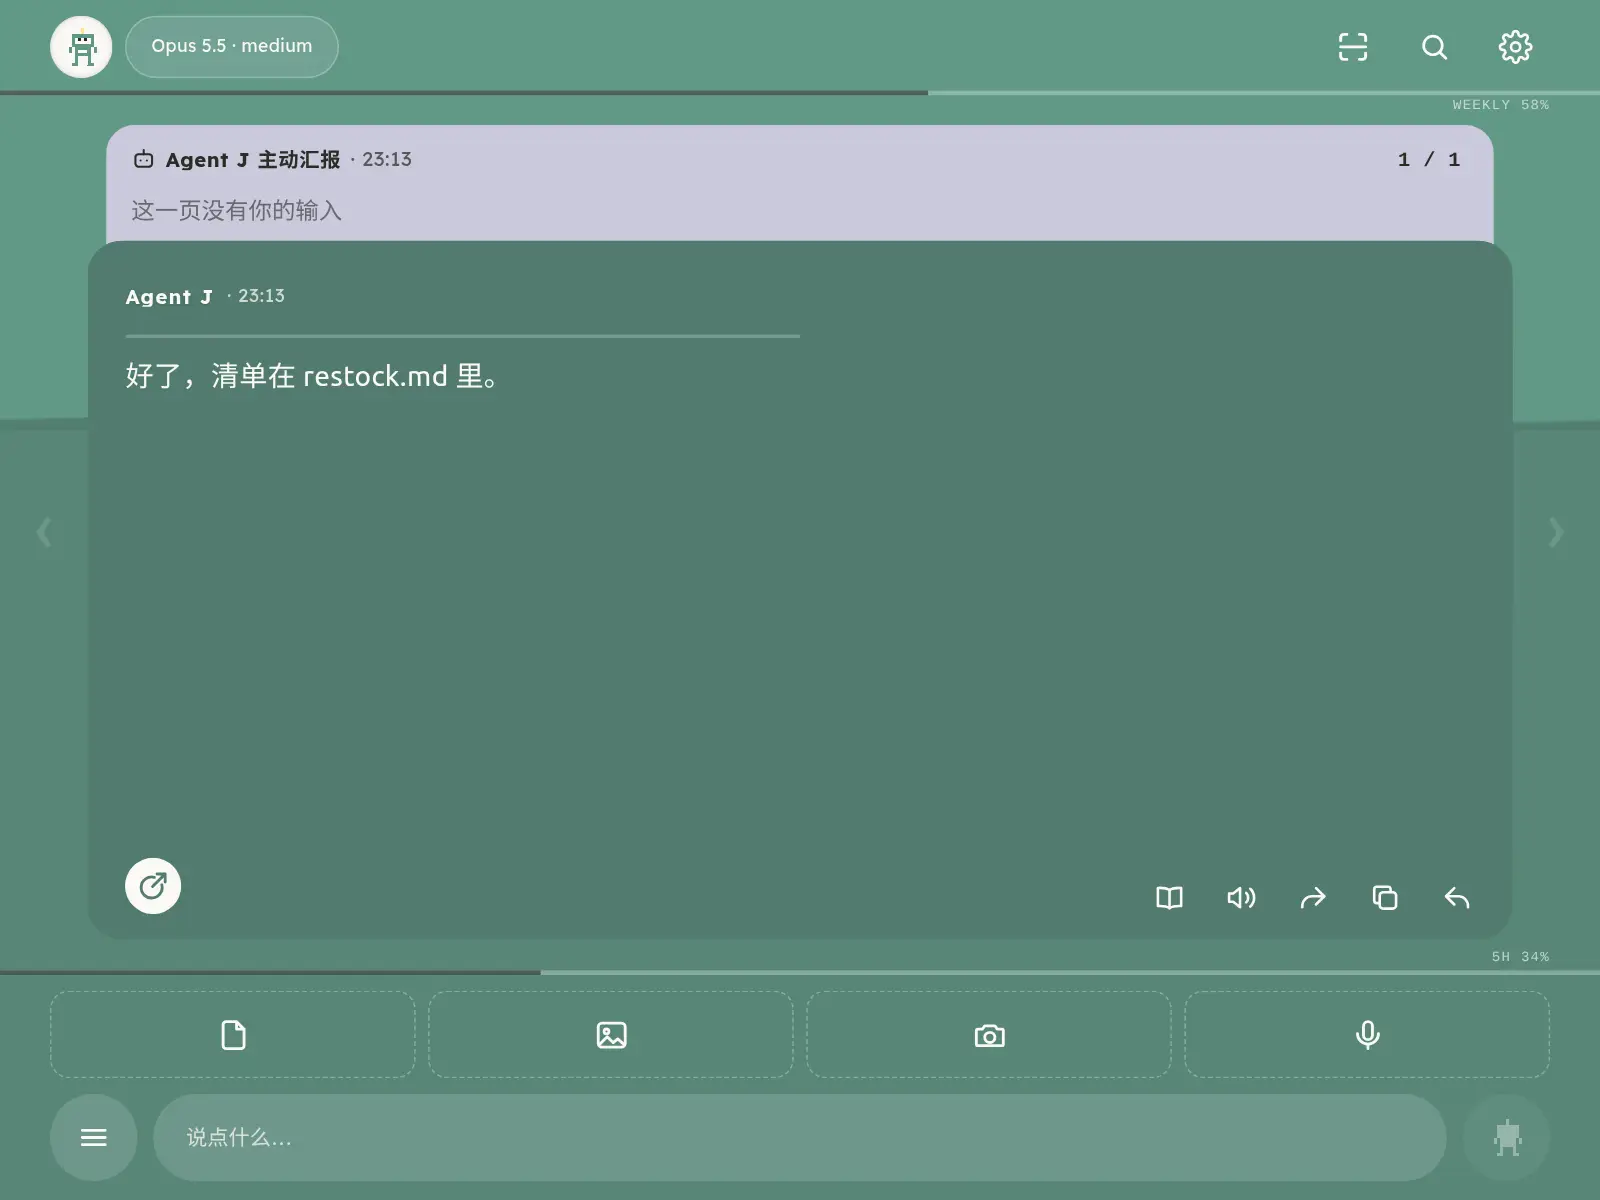This screenshot has height=1200, width=1600.
Task: Open the hamburger menu button
Action: (x=94, y=1138)
